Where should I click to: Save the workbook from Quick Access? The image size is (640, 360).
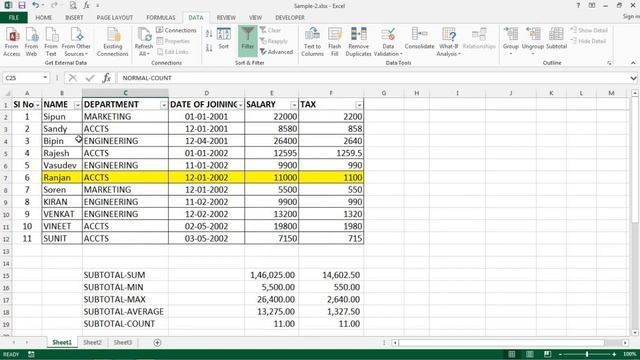[x=22, y=5]
